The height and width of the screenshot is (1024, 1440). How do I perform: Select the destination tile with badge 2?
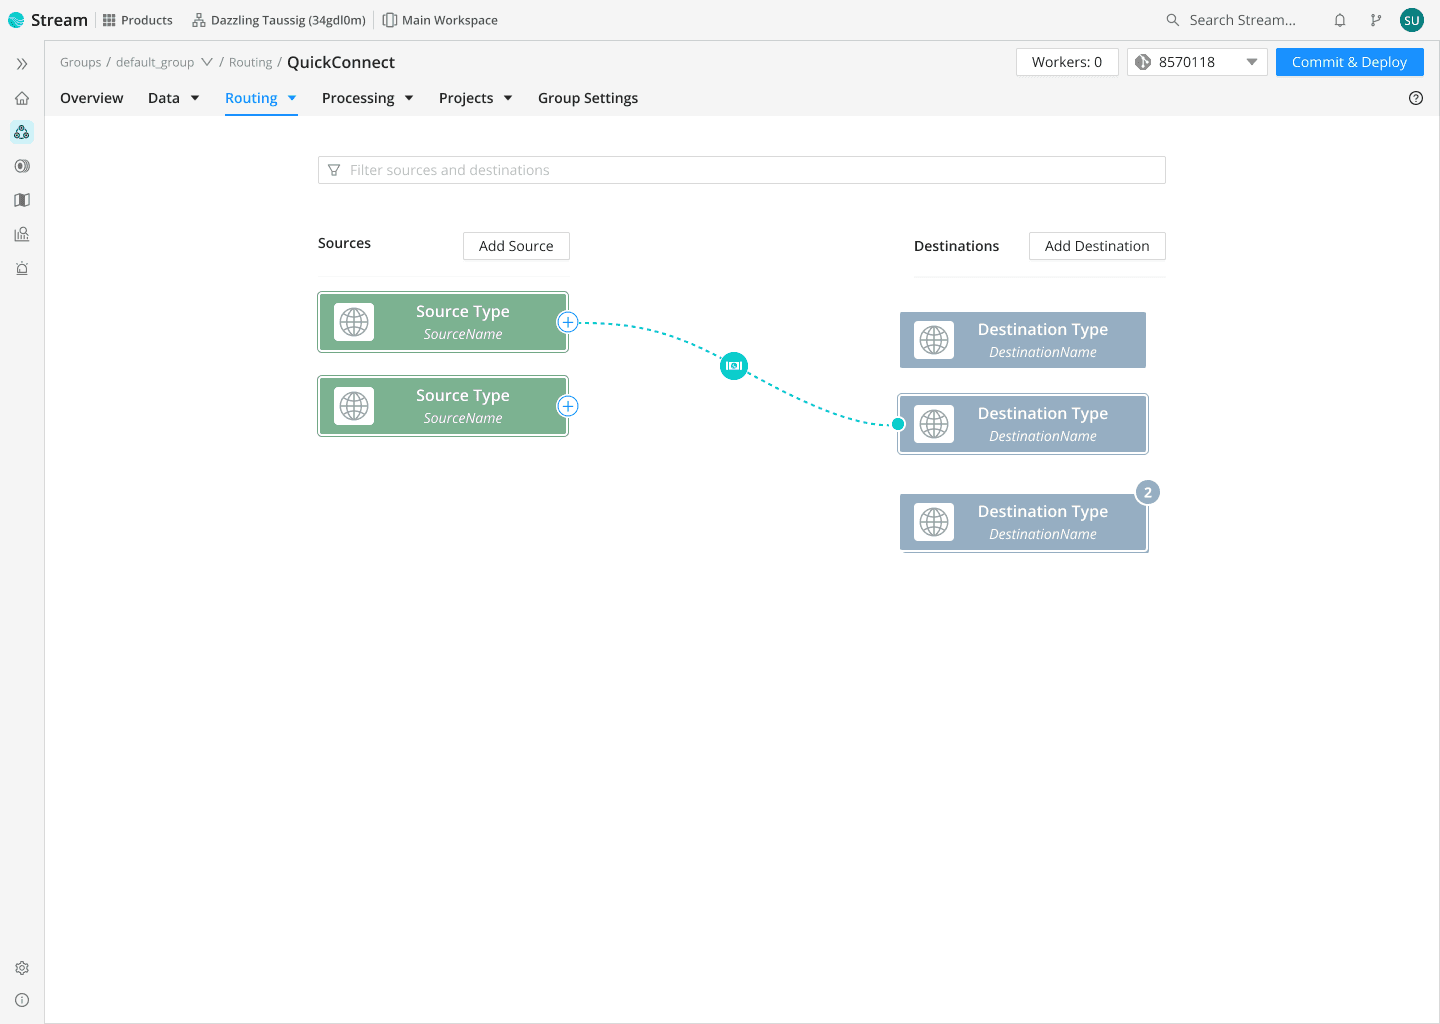tap(1023, 522)
